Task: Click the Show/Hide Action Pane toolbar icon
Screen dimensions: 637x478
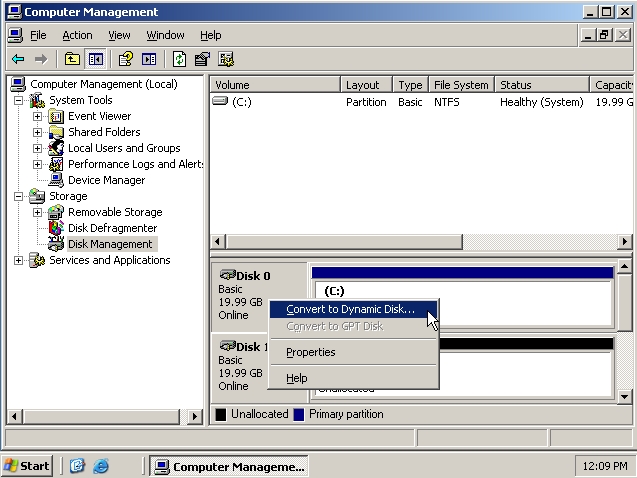Action: (149, 59)
